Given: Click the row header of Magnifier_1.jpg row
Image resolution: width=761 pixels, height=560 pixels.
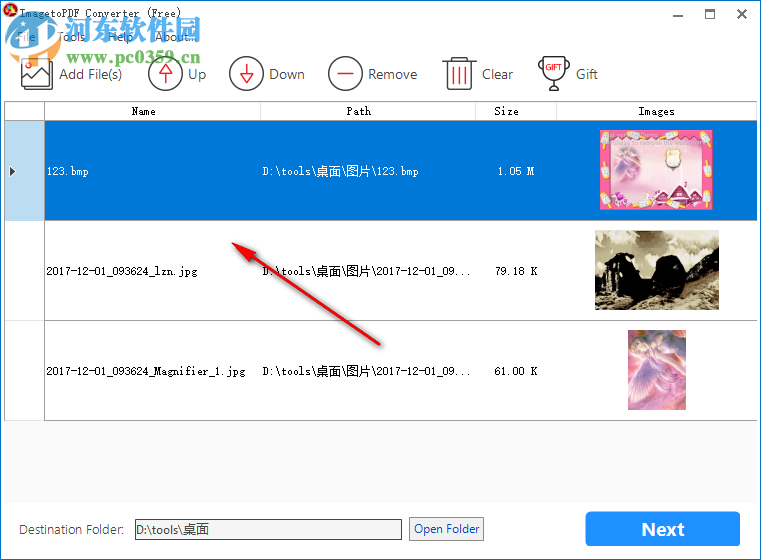Looking at the screenshot, I should coord(24,371).
